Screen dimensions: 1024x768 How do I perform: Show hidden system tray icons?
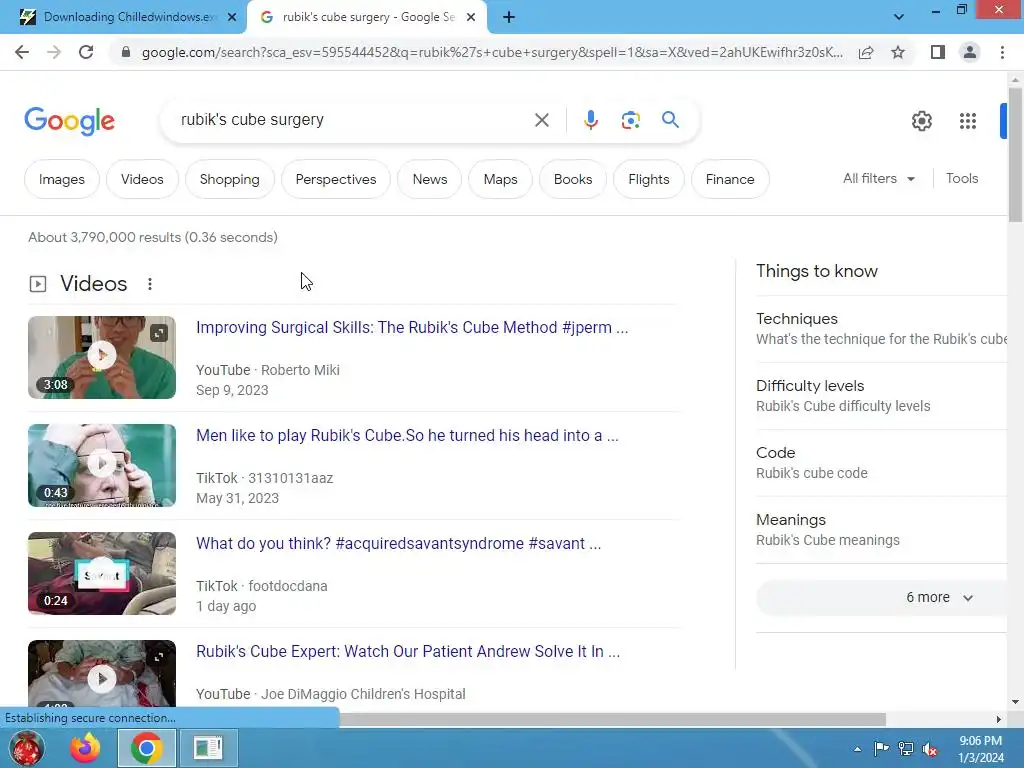click(857, 749)
